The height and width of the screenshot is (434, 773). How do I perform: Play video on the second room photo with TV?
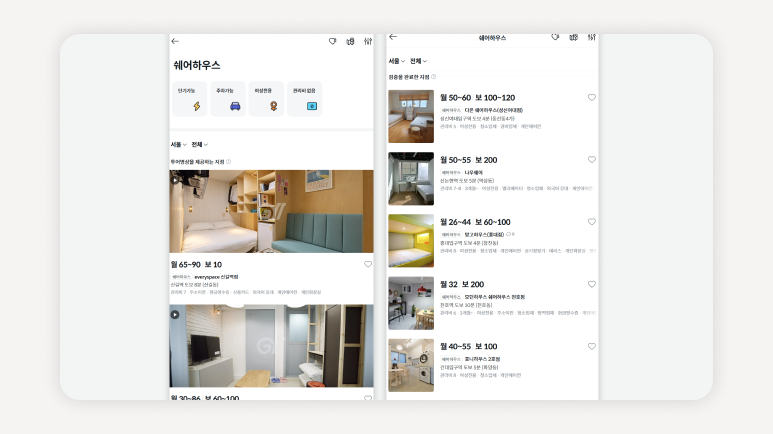click(x=175, y=315)
